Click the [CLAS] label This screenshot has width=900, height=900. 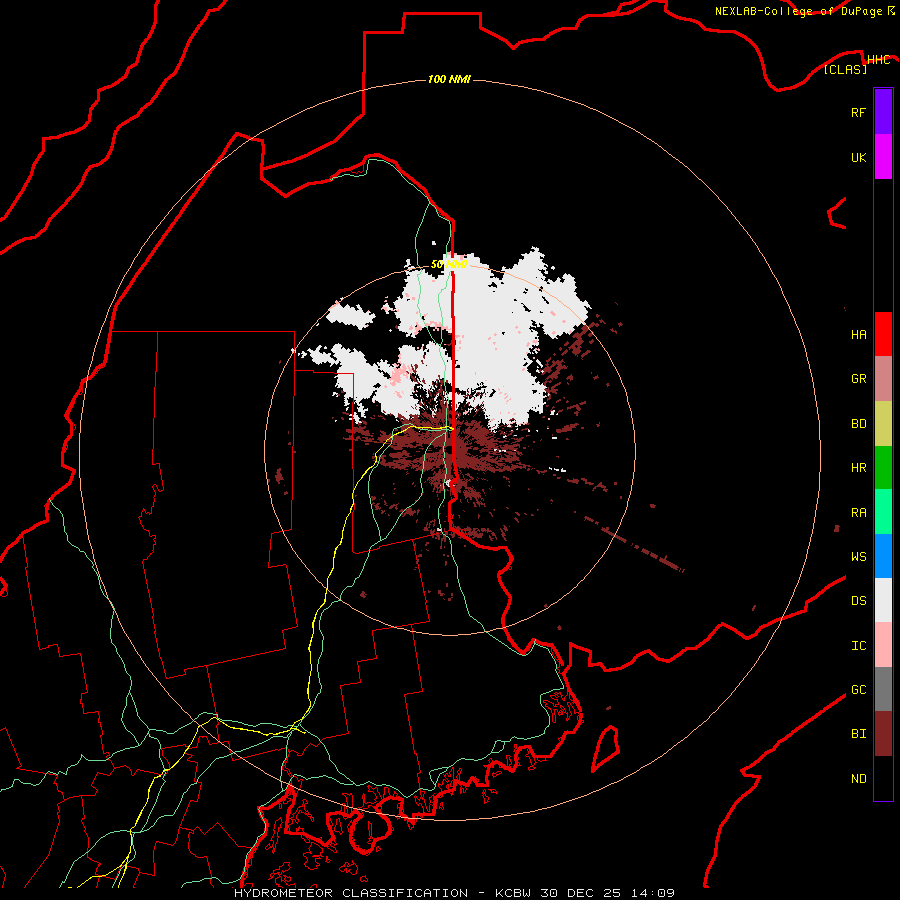coord(845,69)
